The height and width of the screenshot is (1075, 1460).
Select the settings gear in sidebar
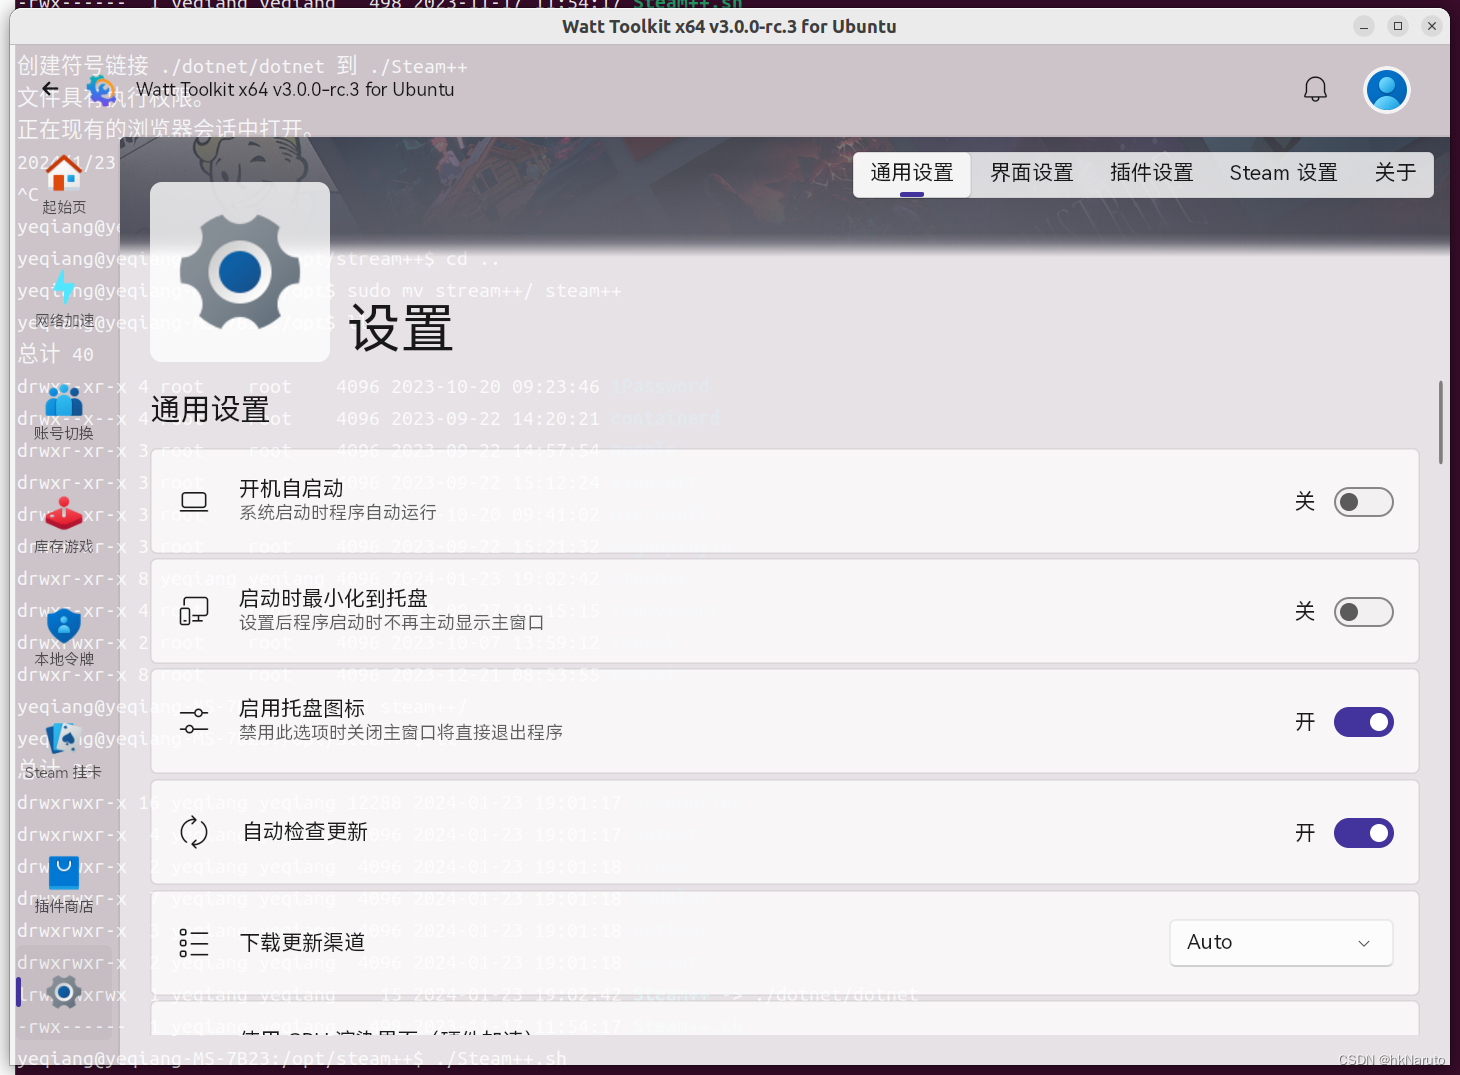[64, 992]
